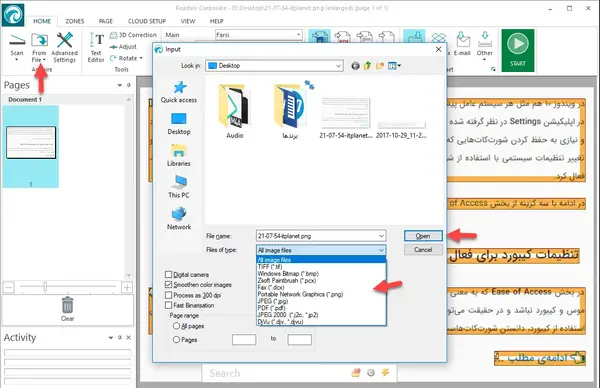Choose DjVu (*.djv, *.djvu) file type

click(x=321, y=322)
